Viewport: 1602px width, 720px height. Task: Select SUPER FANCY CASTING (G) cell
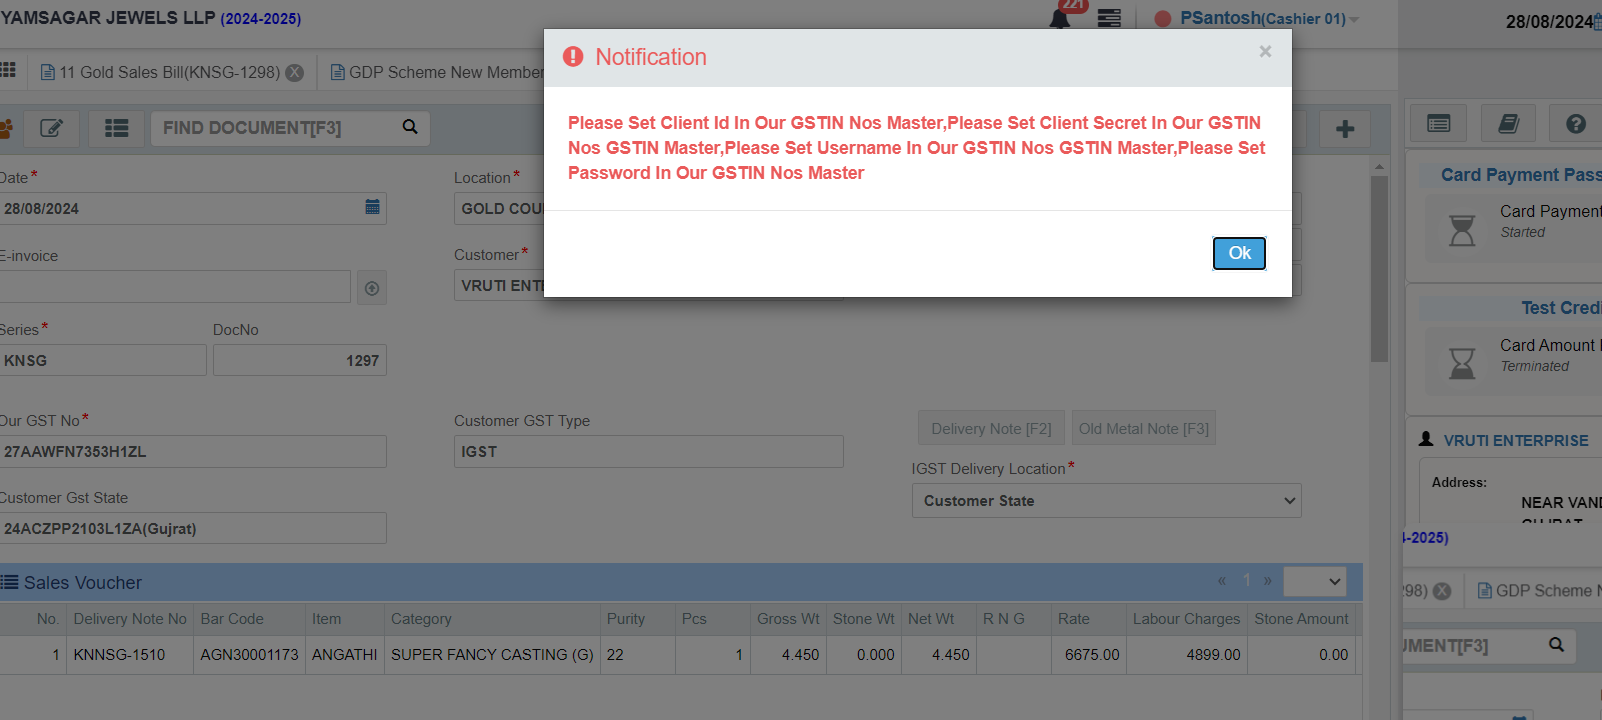tap(492, 655)
